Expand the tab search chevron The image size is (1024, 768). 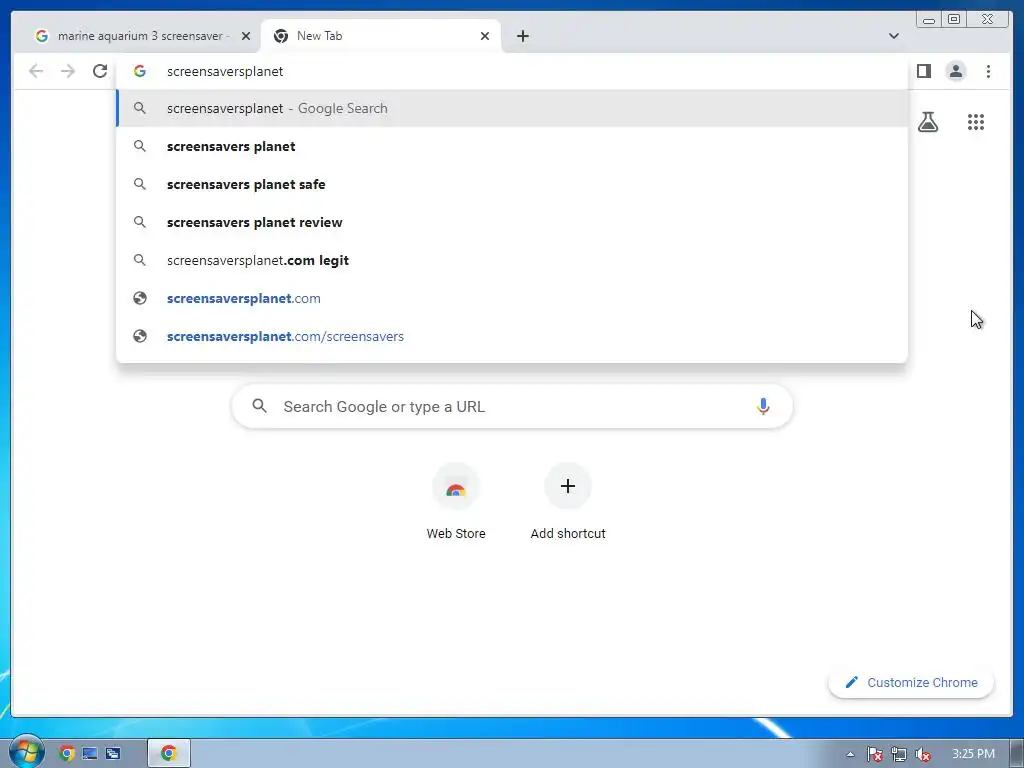click(893, 36)
